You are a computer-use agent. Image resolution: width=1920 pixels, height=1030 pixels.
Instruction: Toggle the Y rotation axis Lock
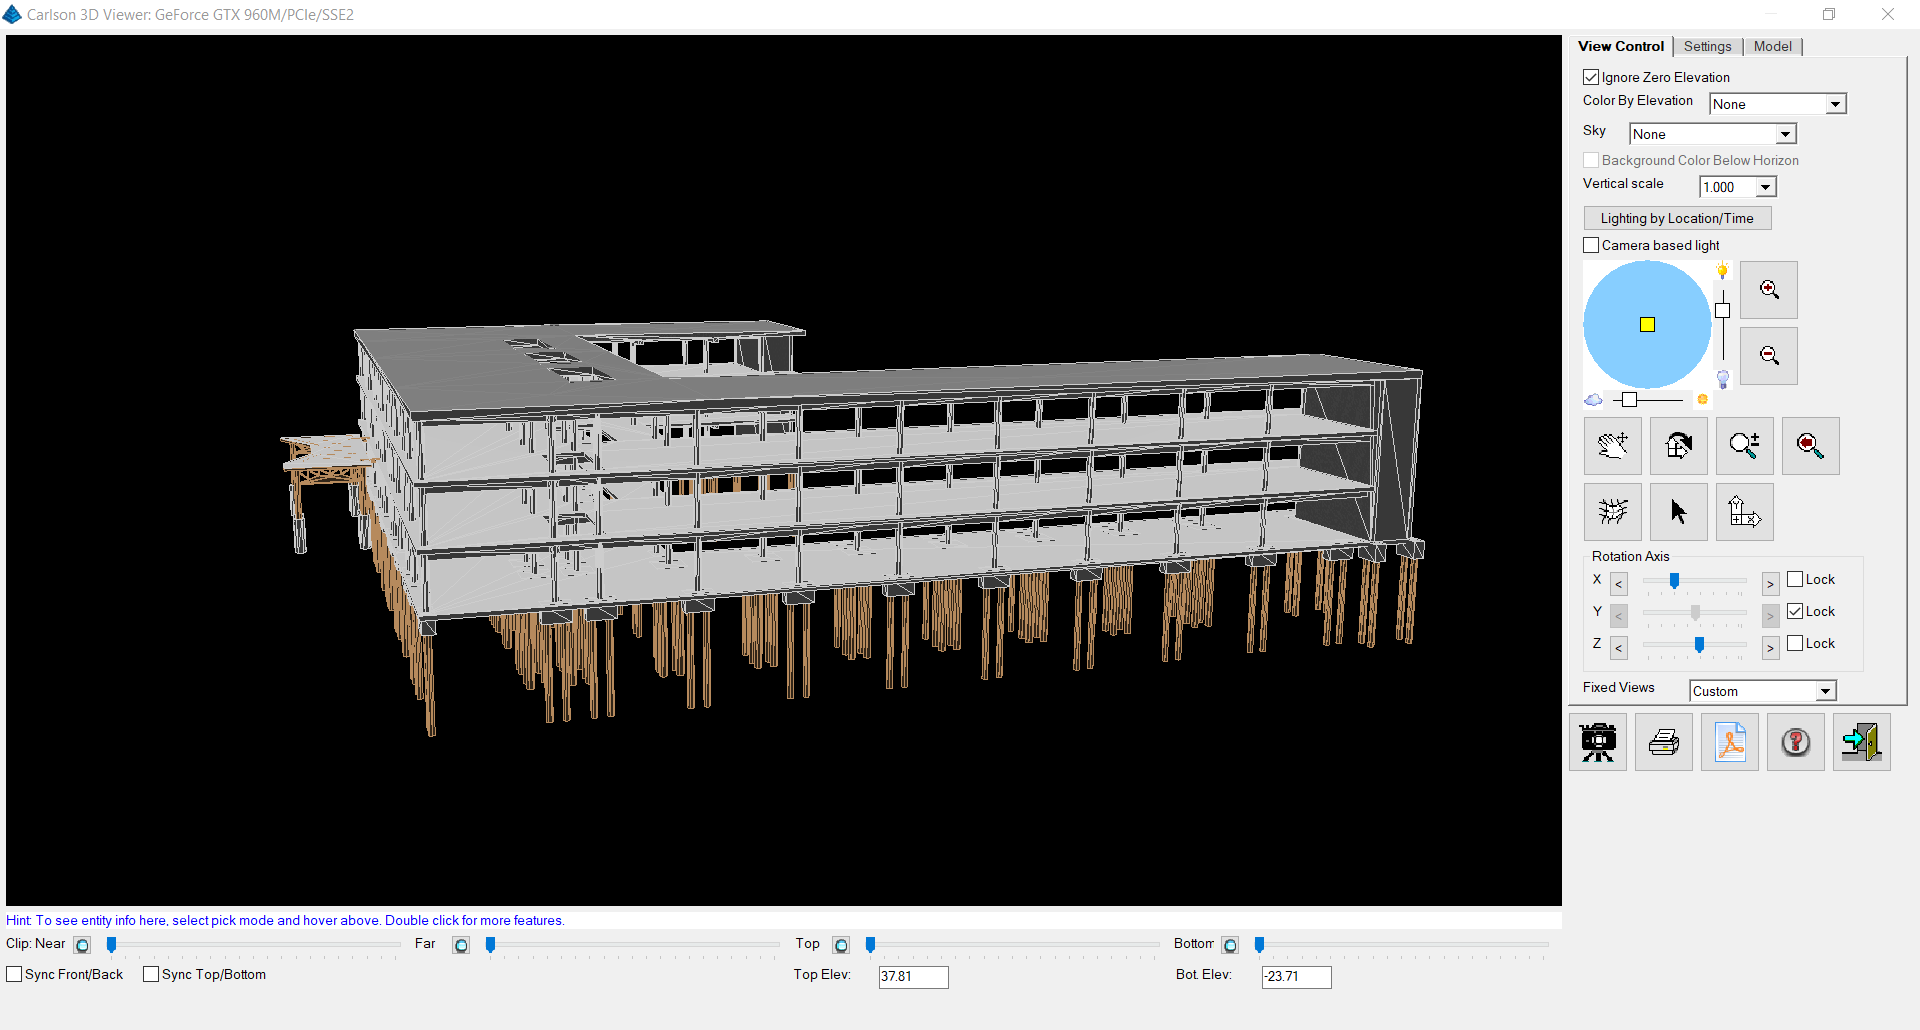click(x=1795, y=611)
